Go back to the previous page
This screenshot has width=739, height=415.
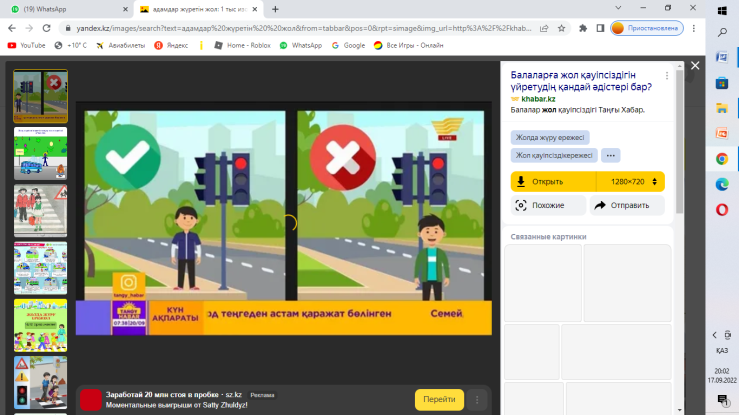12,28
